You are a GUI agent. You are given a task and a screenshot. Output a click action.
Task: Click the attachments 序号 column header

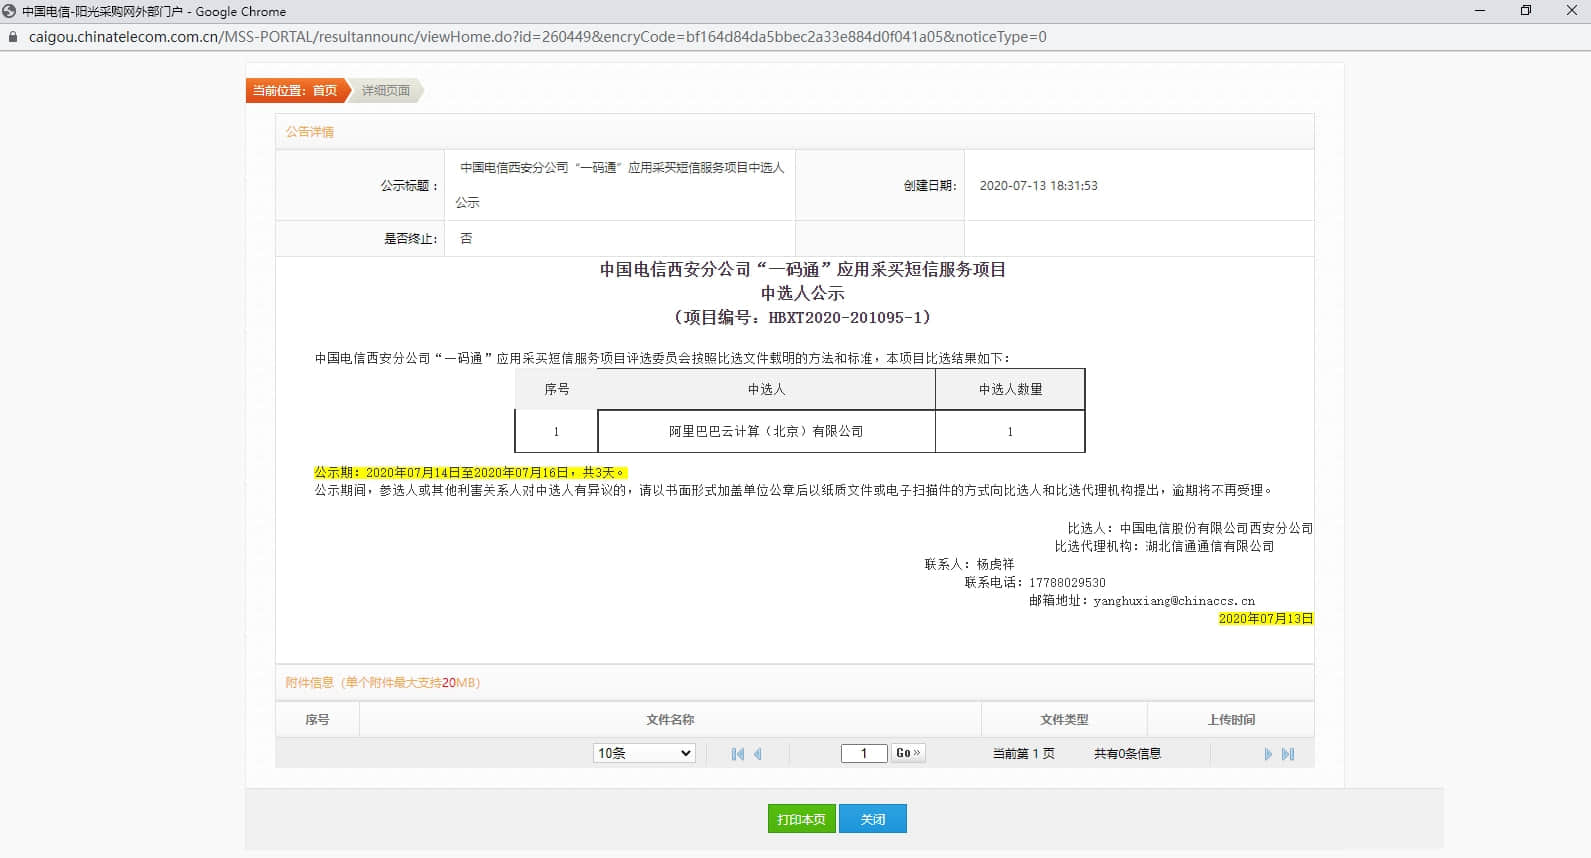tap(317, 720)
